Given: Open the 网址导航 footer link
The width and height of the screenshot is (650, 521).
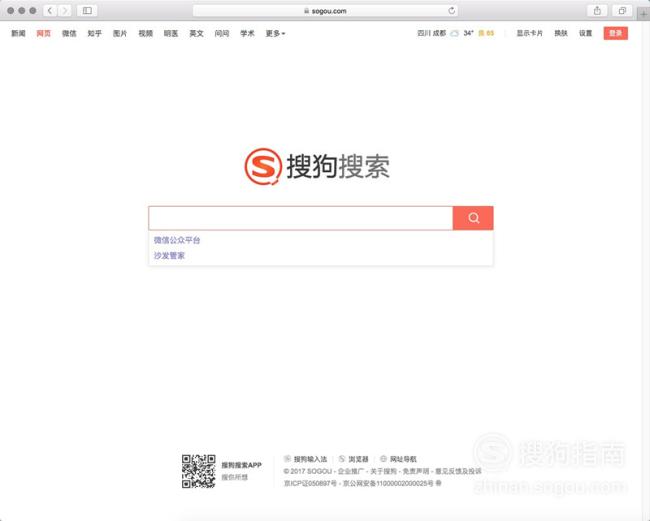Looking at the screenshot, I should [403, 459].
